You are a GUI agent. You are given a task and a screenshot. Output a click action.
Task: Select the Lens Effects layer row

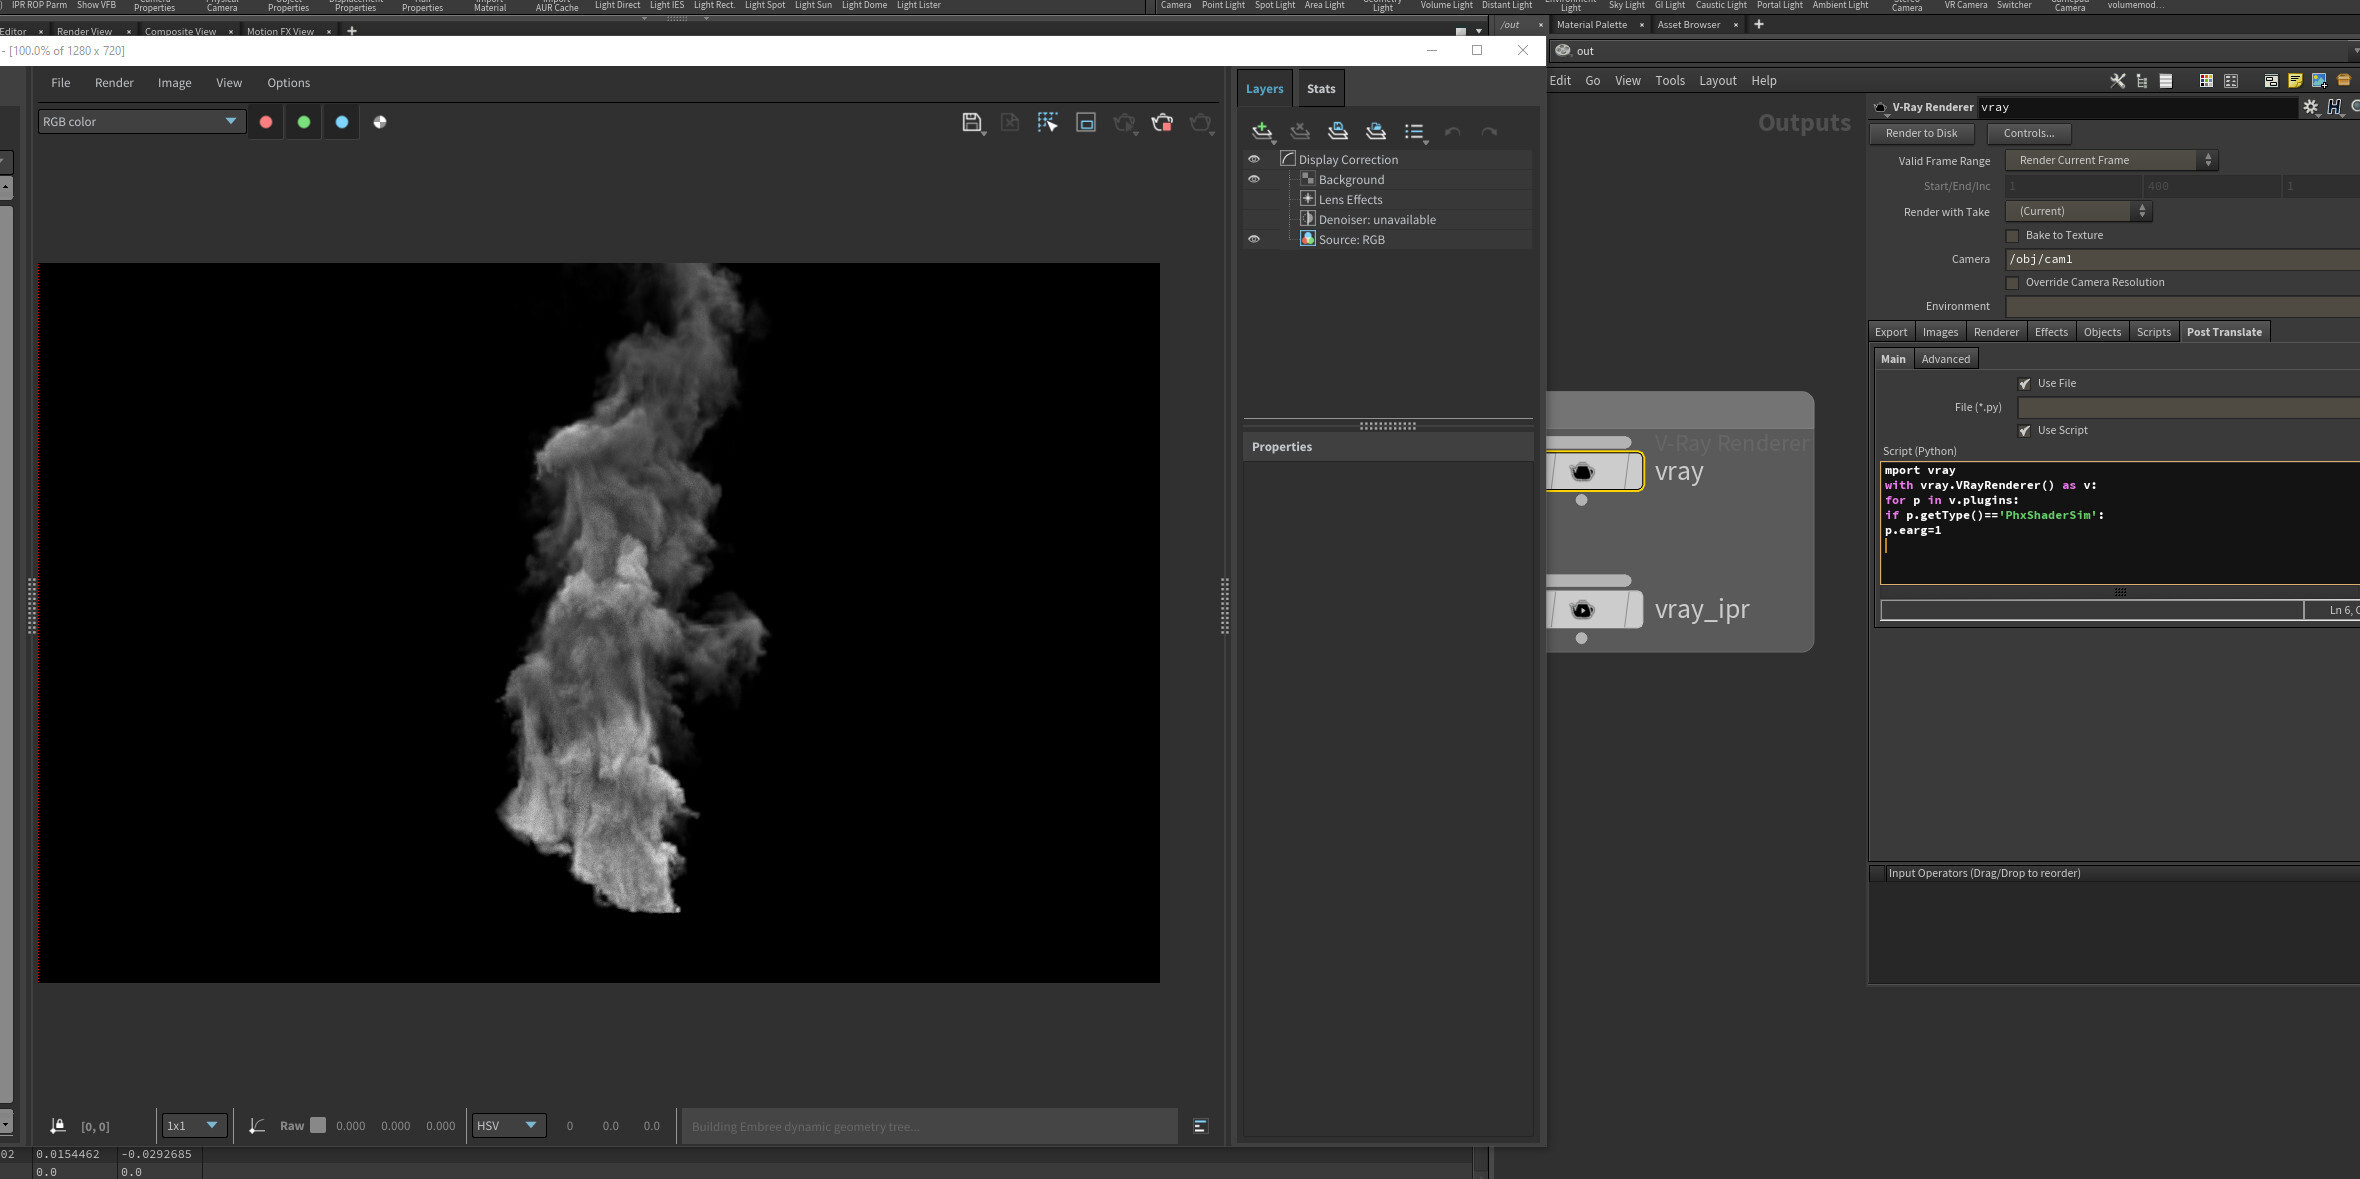1387,199
